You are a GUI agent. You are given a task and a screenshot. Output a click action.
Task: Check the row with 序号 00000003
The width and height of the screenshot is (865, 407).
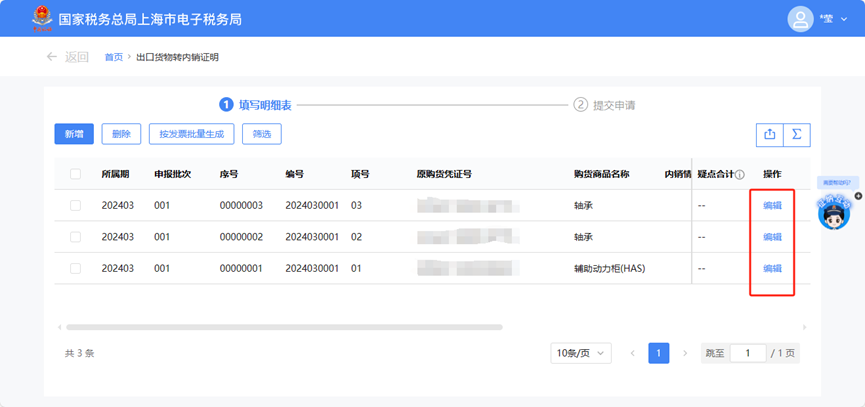(x=76, y=205)
